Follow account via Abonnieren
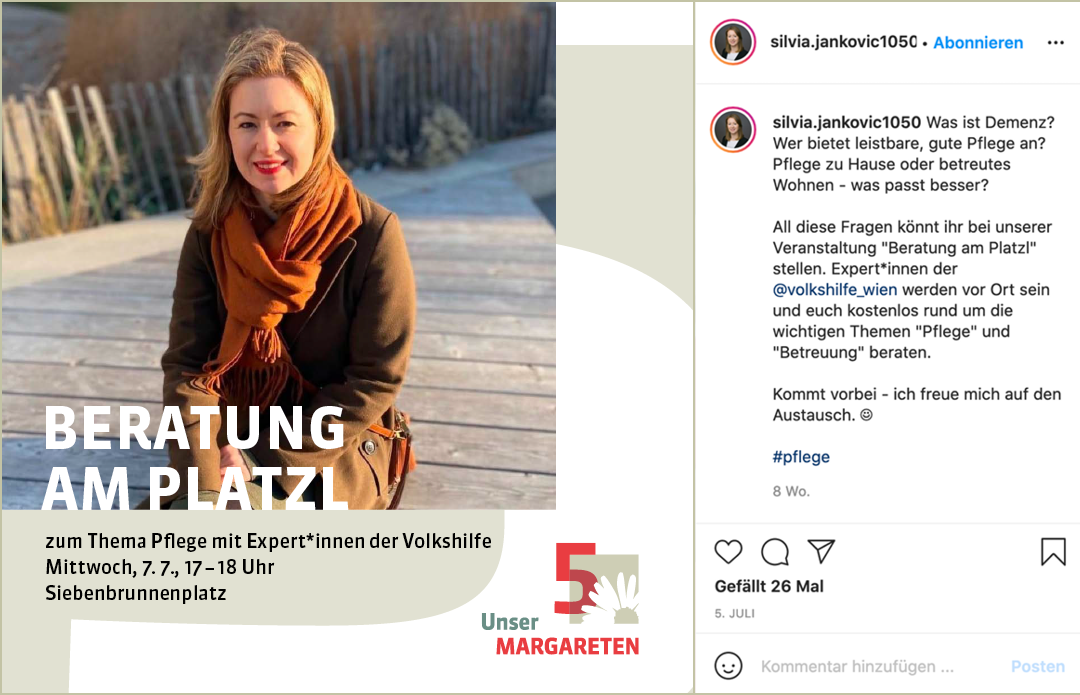This screenshot has width=1080, height=695. pyautogui.click(x=978, y=43)
